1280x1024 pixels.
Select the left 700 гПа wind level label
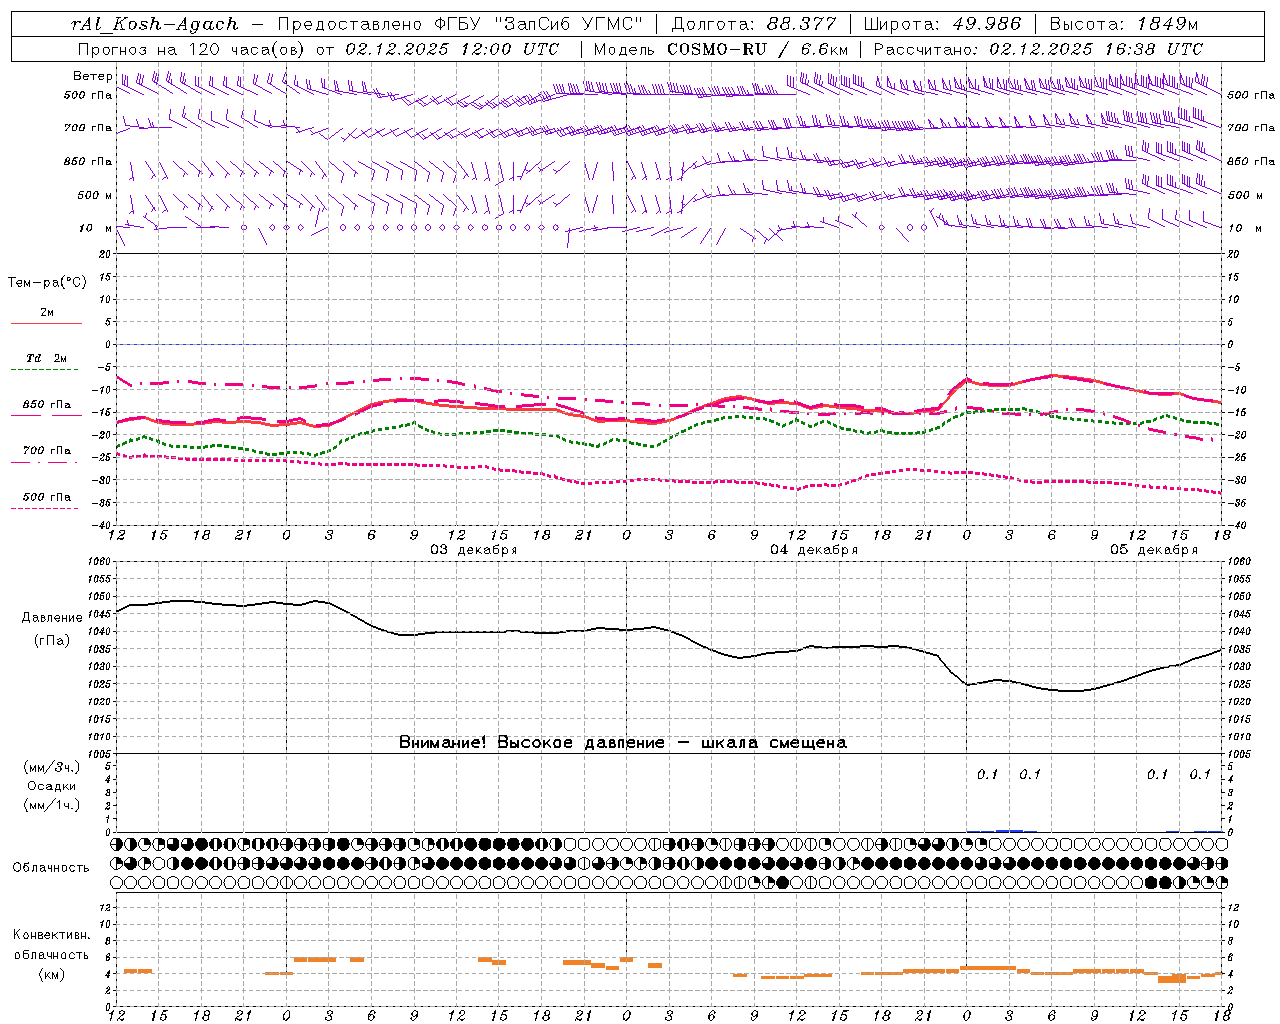[88, 128]
